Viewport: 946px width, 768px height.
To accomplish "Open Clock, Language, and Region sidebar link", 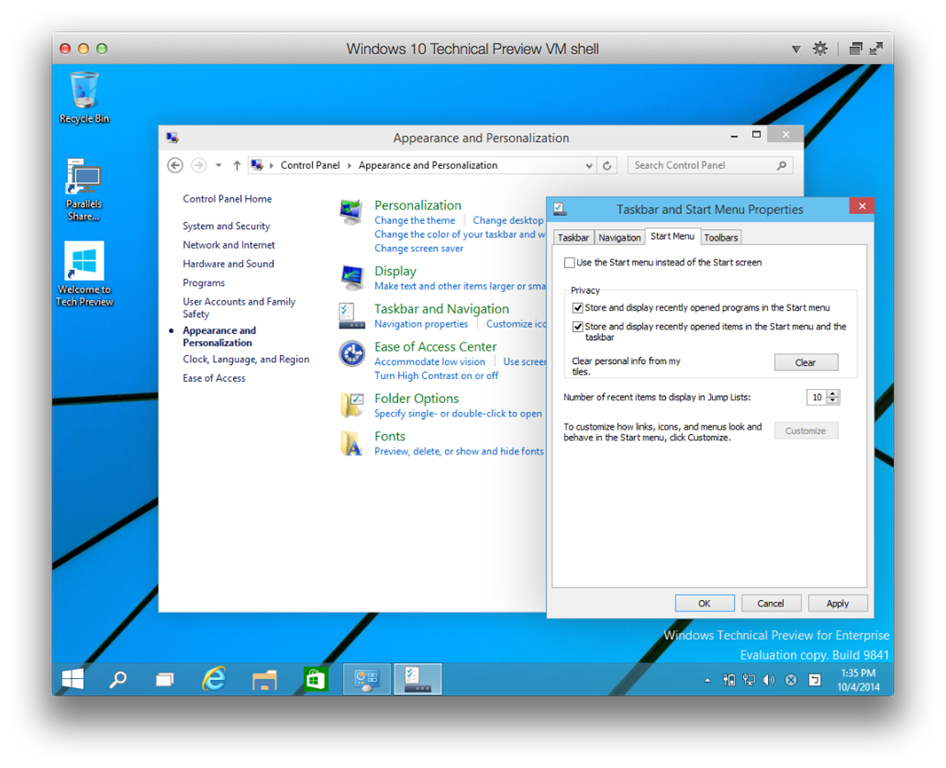I will 246,360.
